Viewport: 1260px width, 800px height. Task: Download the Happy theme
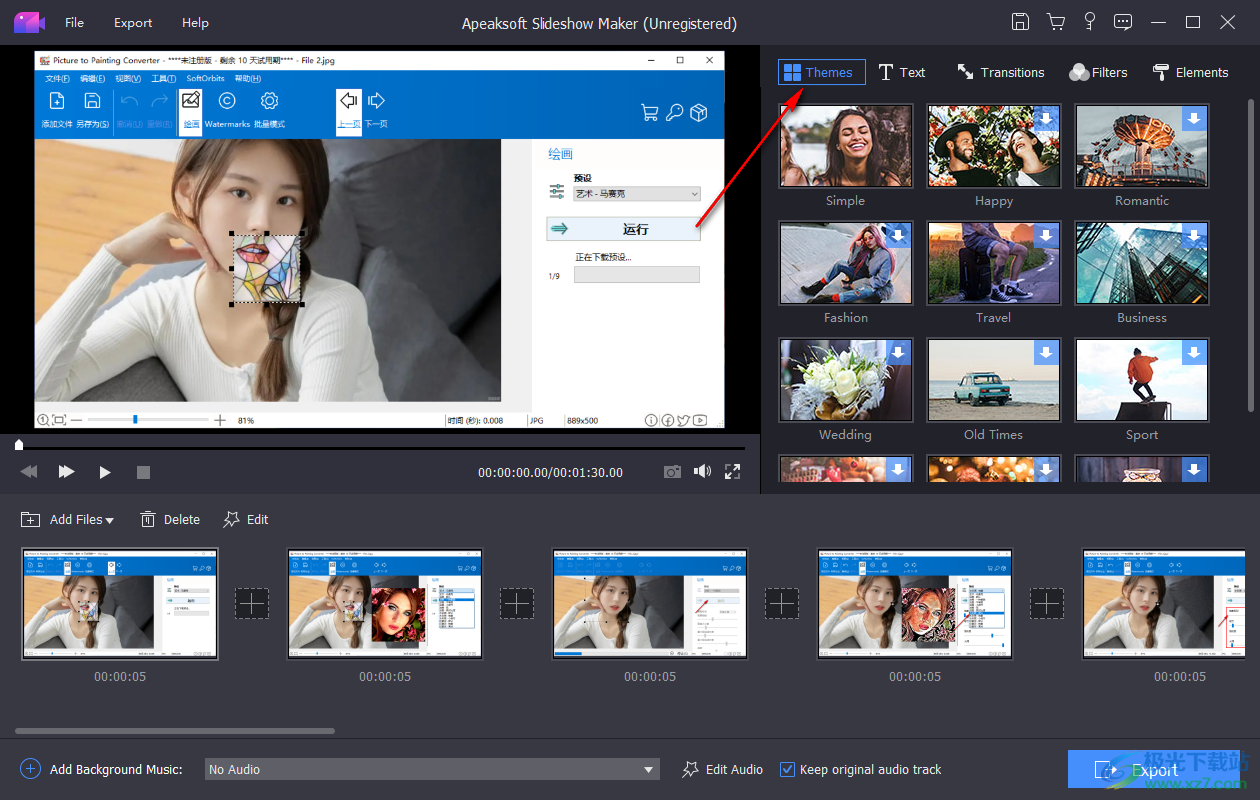(1046, 118)
